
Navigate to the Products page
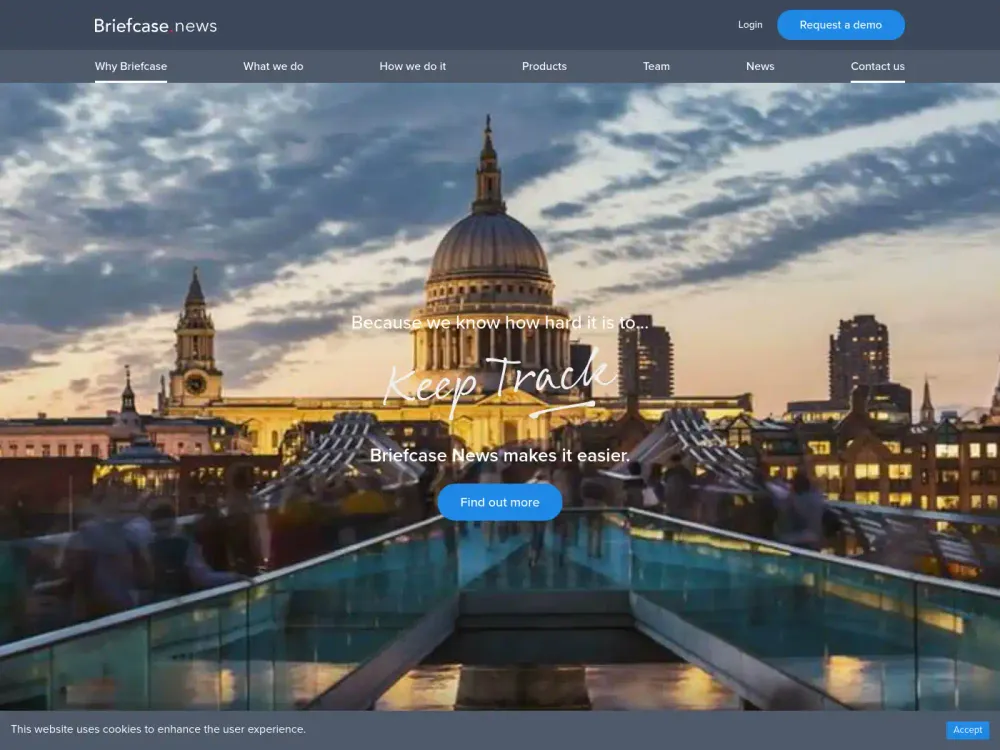(x=544, y=66)
